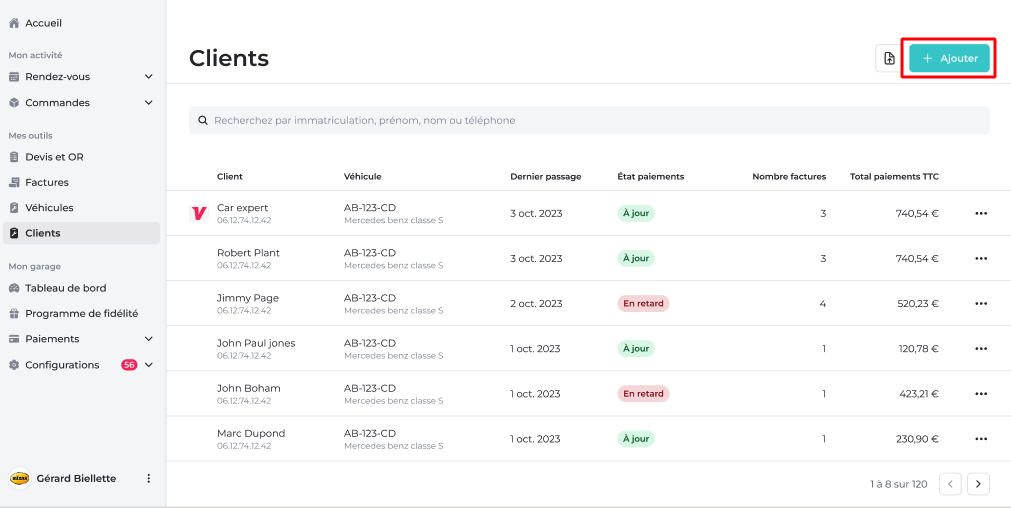Expand the Configurations submenu chevron
Screen dimensions: 1011x508
(x=149, y=365)
